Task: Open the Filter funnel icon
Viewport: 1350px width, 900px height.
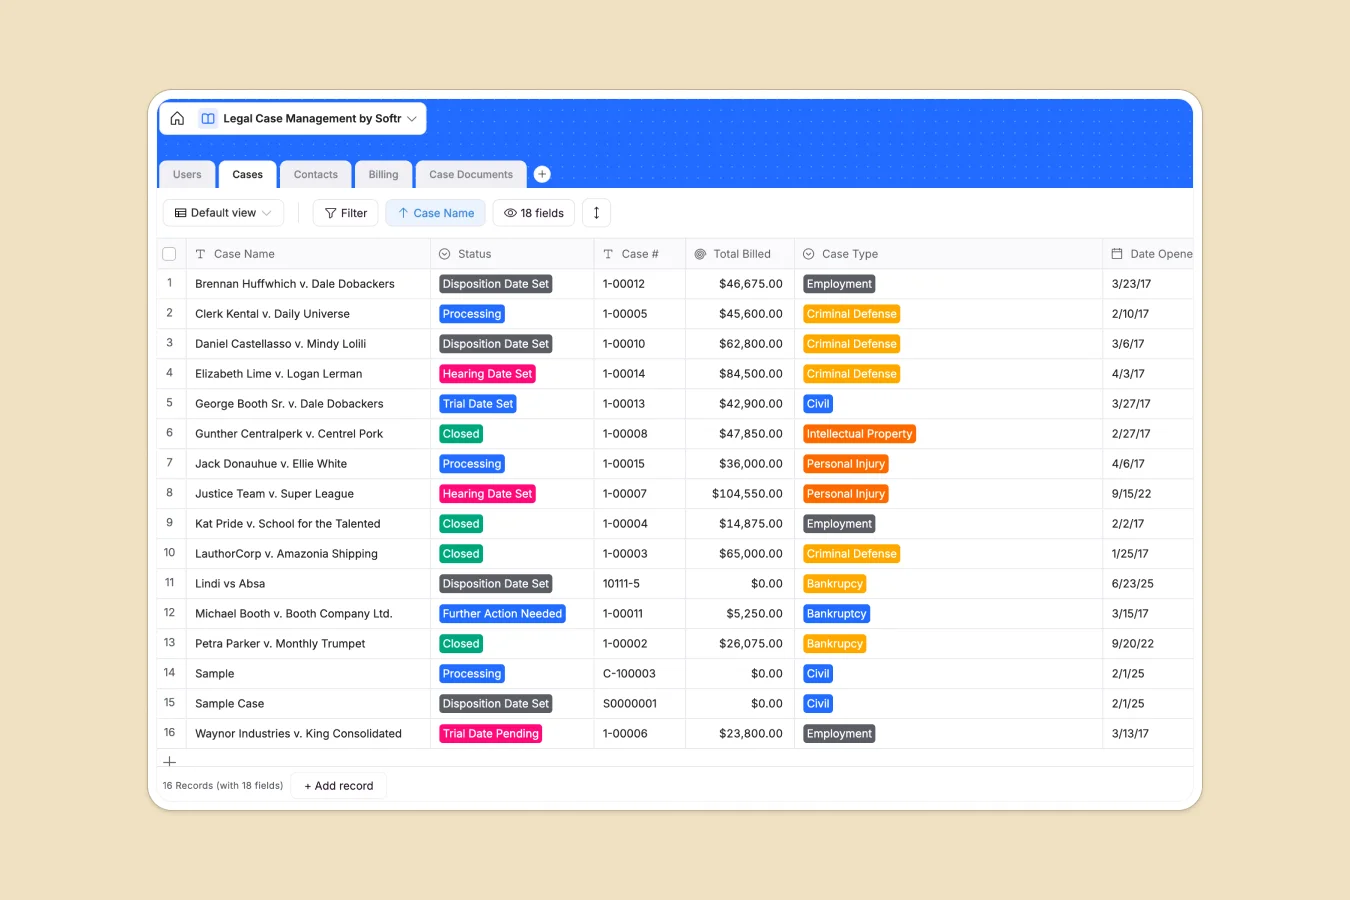Action: pos(330,213)
